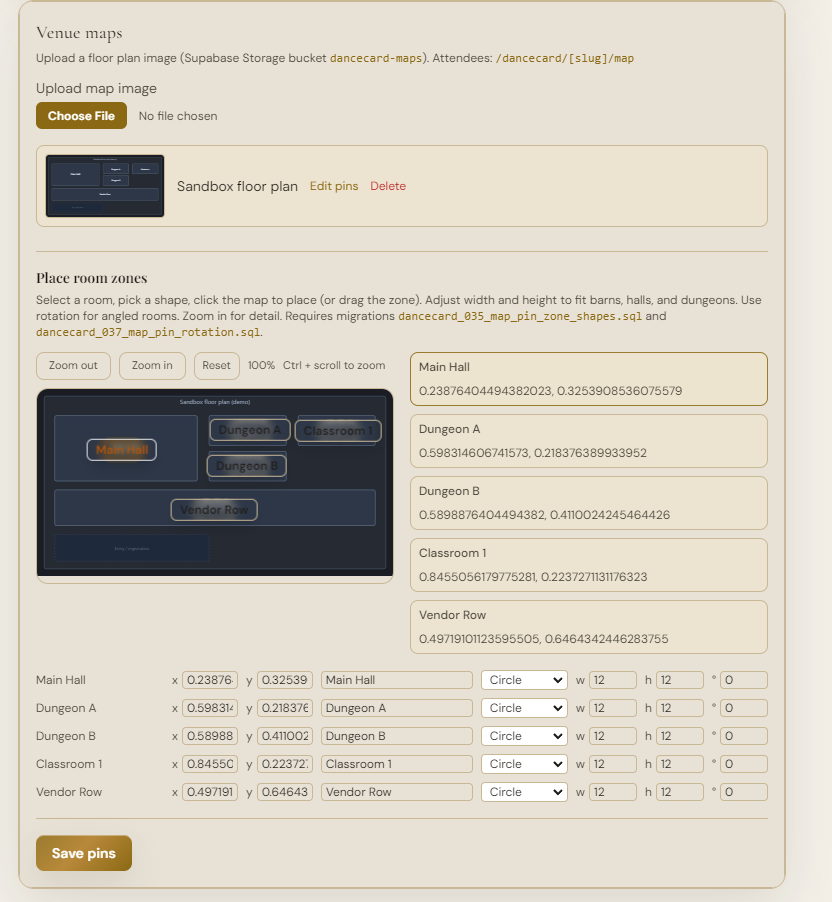Click the Classroom 1 zone on the map
This screenshot has width=832, height=902.
point(338,431)
